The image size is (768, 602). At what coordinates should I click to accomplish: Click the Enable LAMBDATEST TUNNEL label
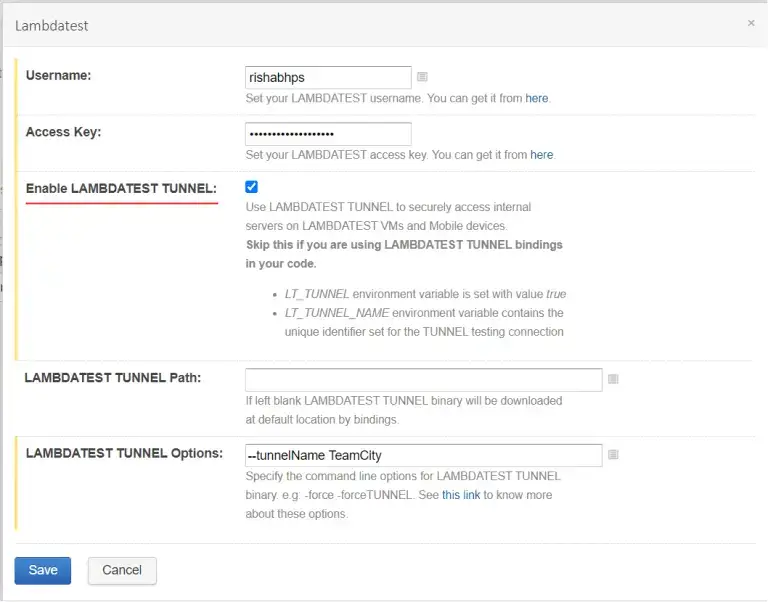[x=121, y=188]
